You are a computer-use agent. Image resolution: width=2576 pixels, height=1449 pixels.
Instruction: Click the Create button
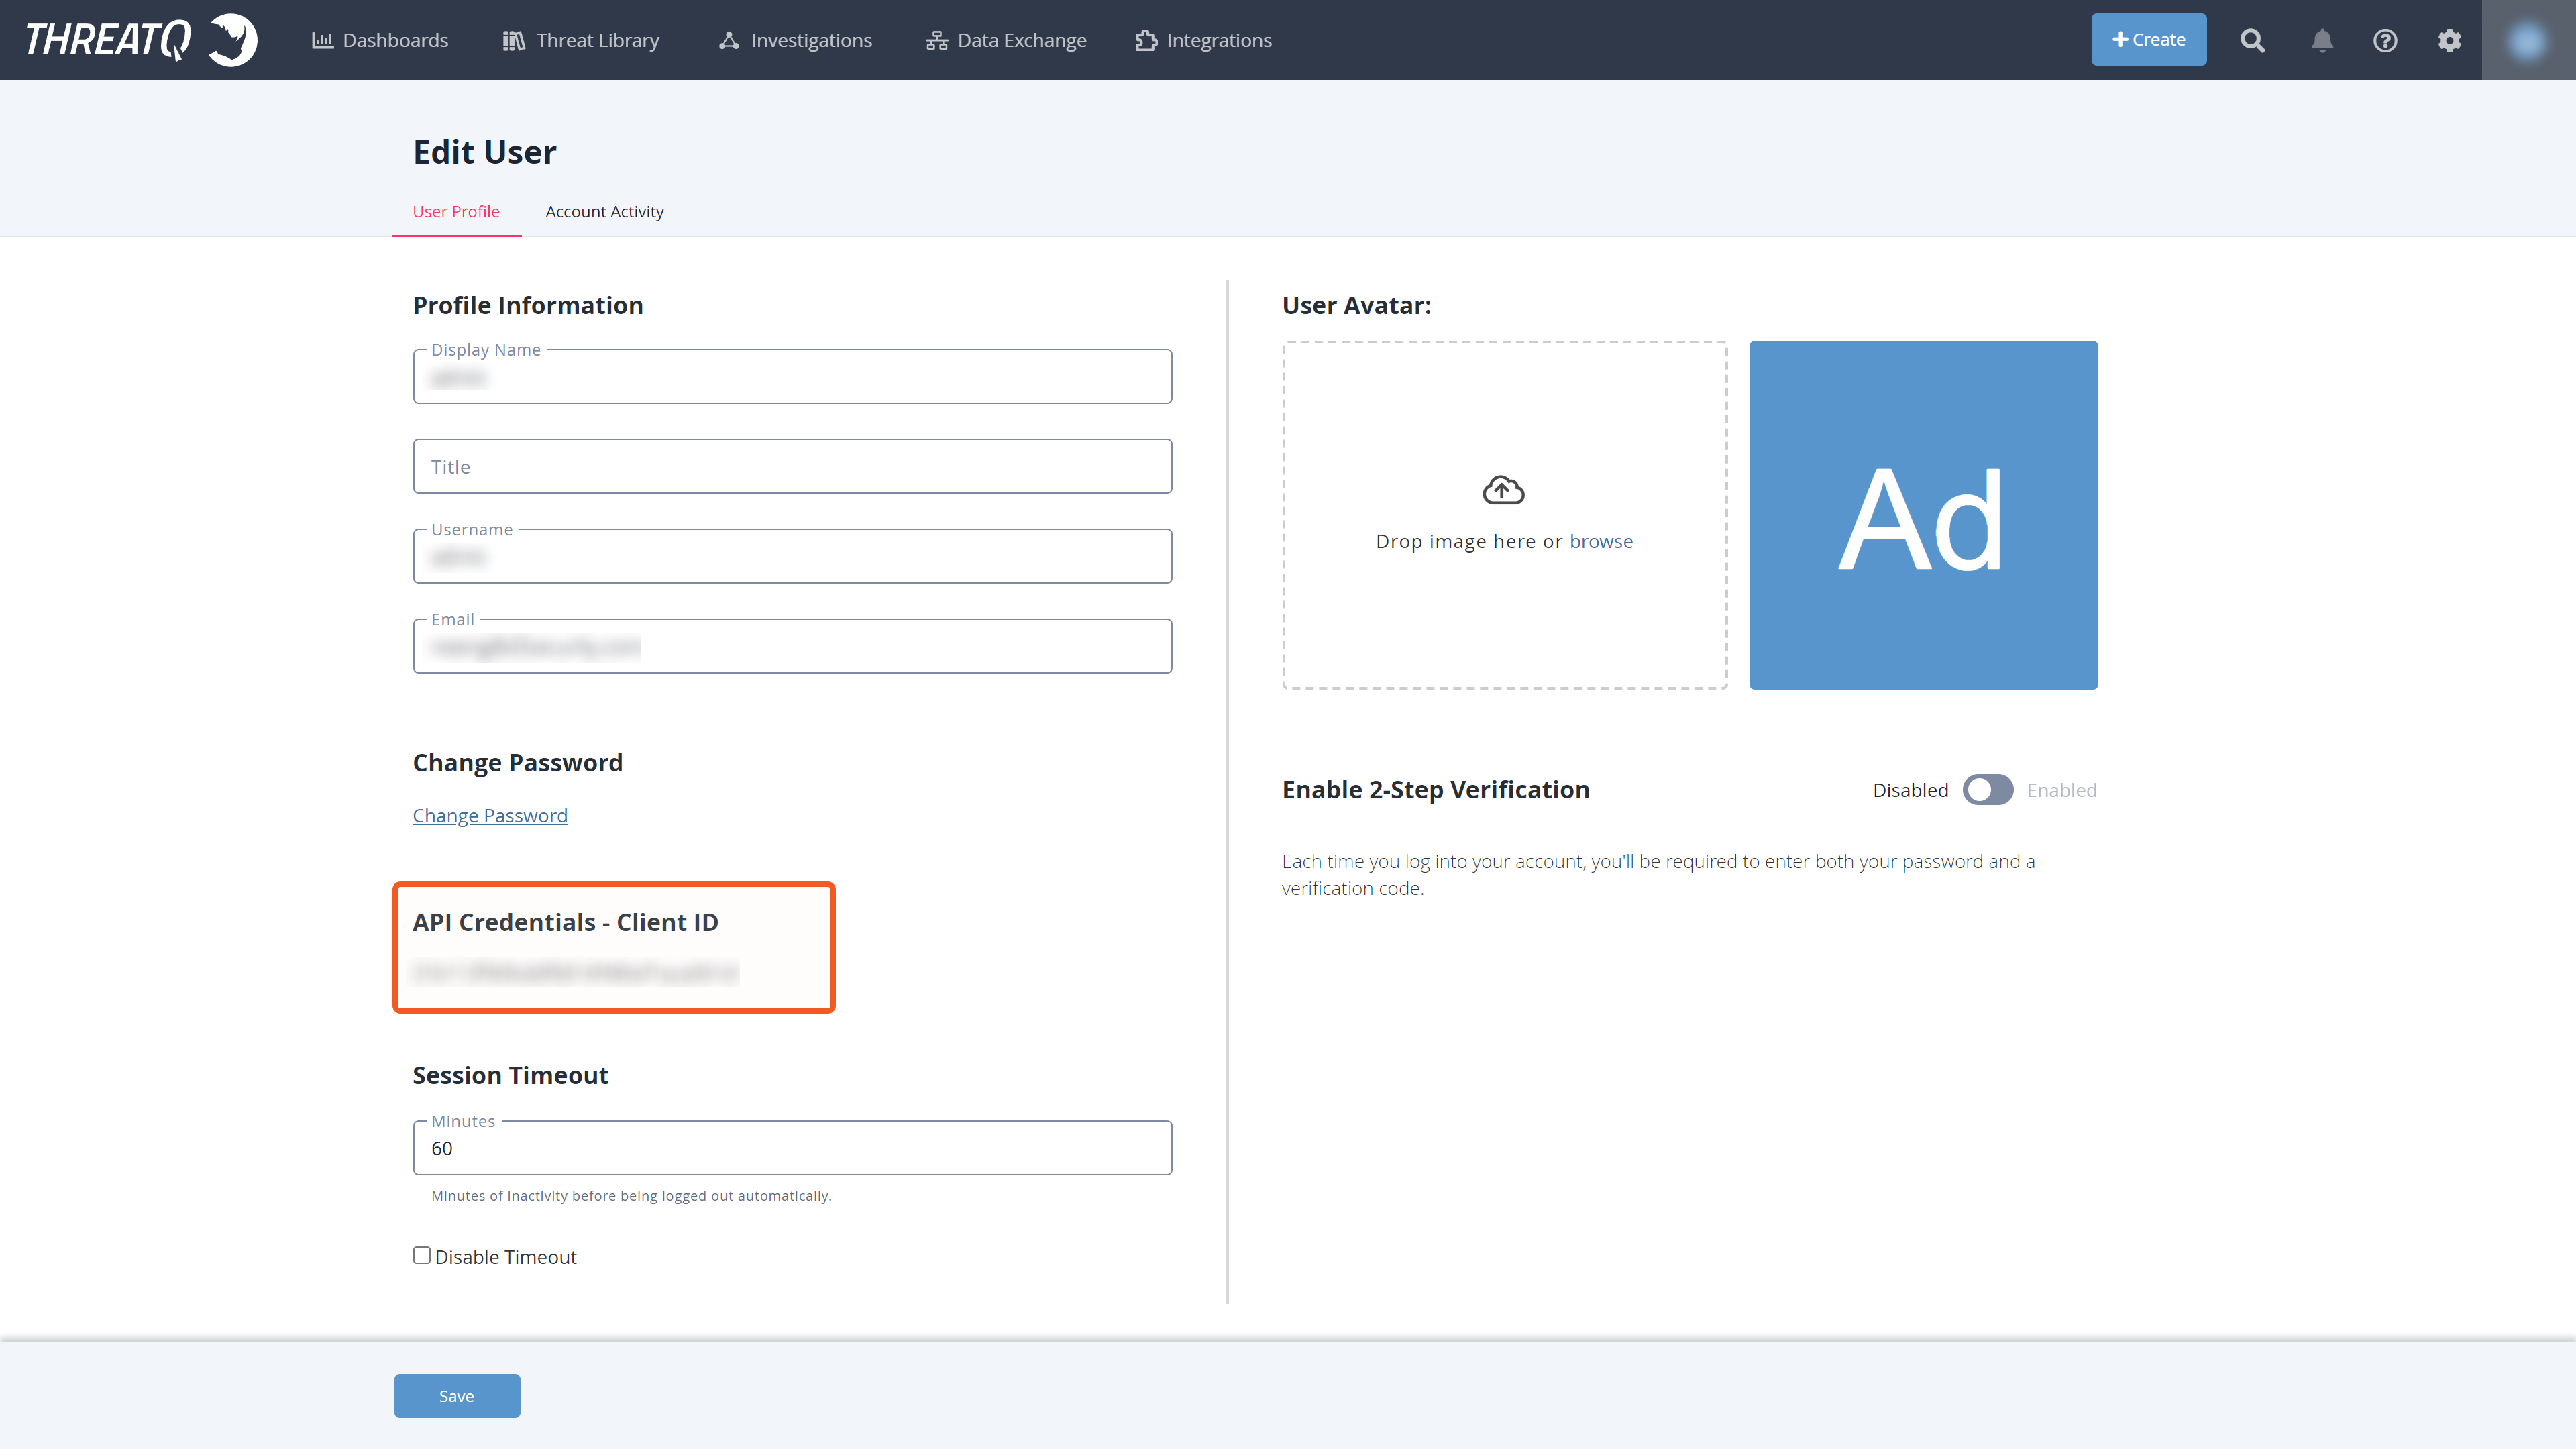tap(2148, 40)
